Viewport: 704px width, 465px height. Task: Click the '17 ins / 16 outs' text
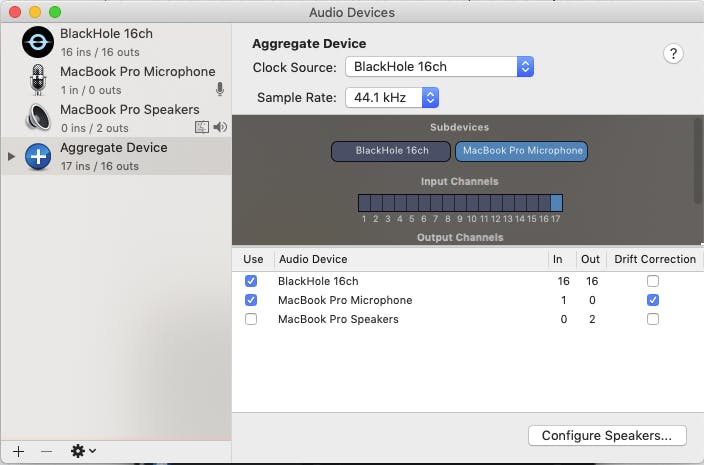click(x=100, y=166)
